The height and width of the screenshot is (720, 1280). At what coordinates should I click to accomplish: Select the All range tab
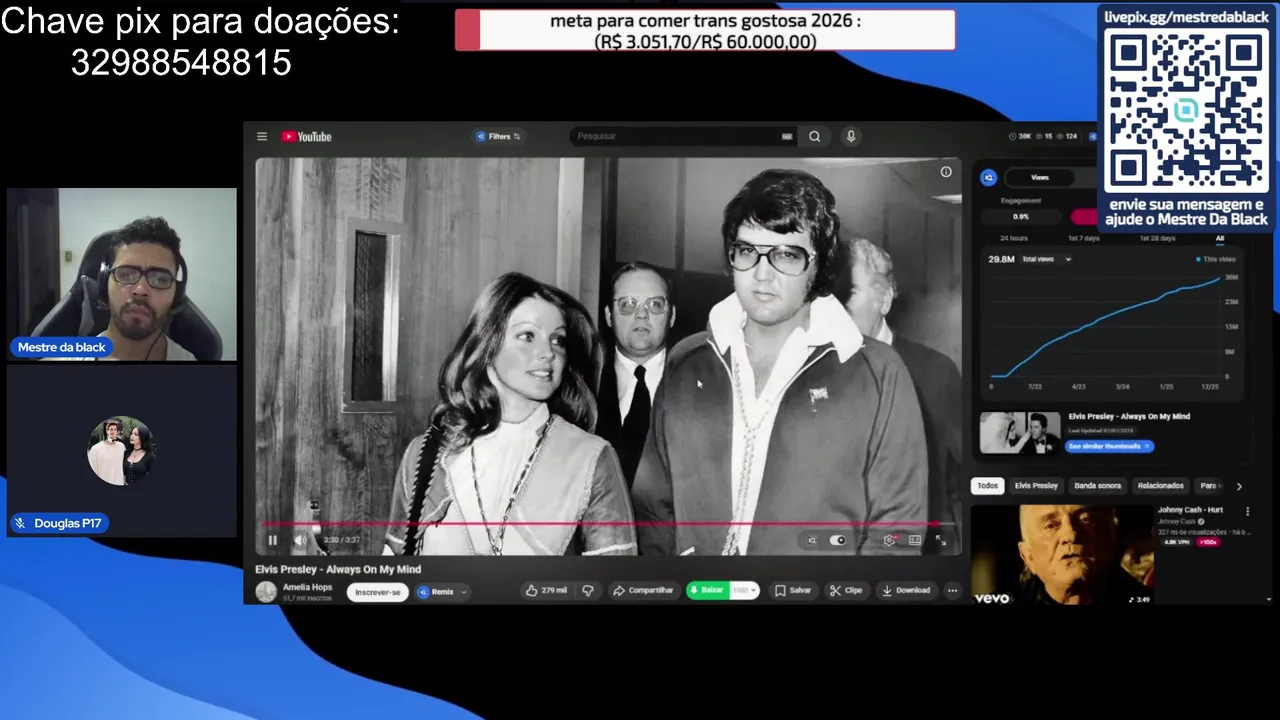(x=1220, y=238)
